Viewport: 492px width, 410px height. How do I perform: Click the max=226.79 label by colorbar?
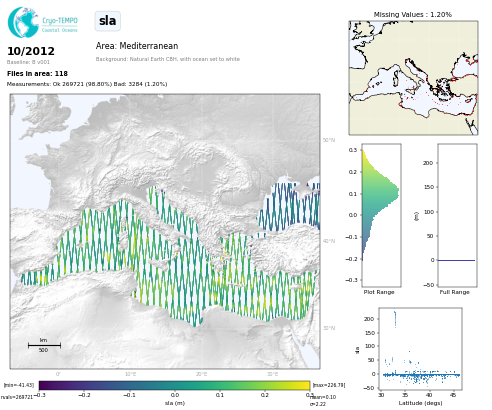(329, 385)
